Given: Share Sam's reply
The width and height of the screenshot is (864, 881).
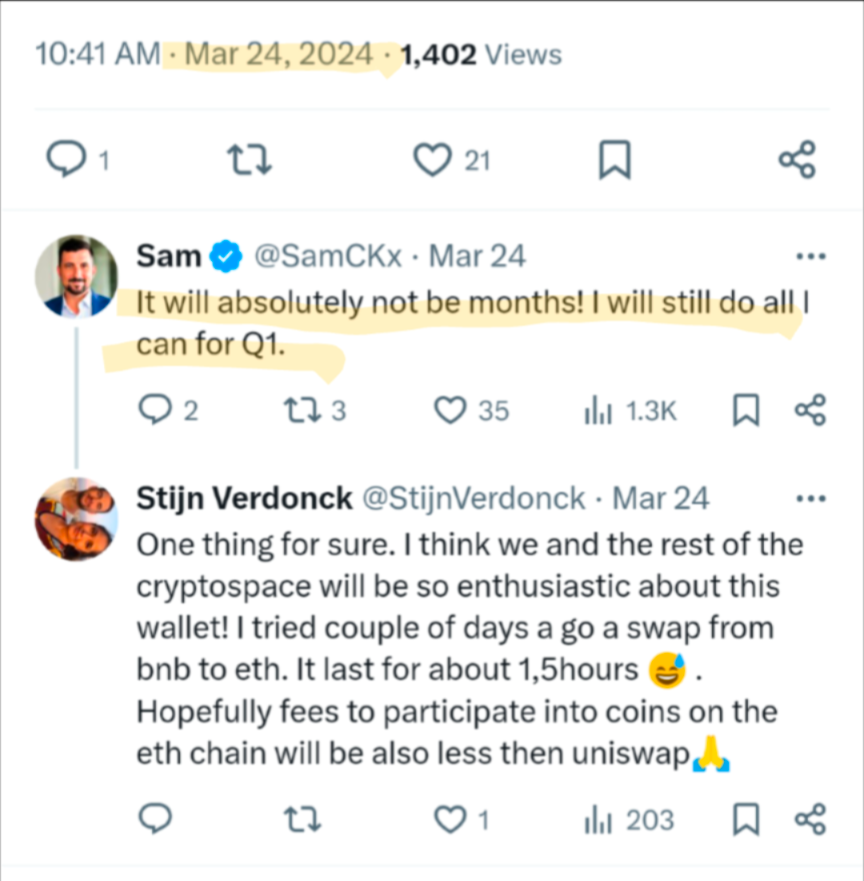Looking at the screenshot, I should pyautogui.click(x=811, y=410).
